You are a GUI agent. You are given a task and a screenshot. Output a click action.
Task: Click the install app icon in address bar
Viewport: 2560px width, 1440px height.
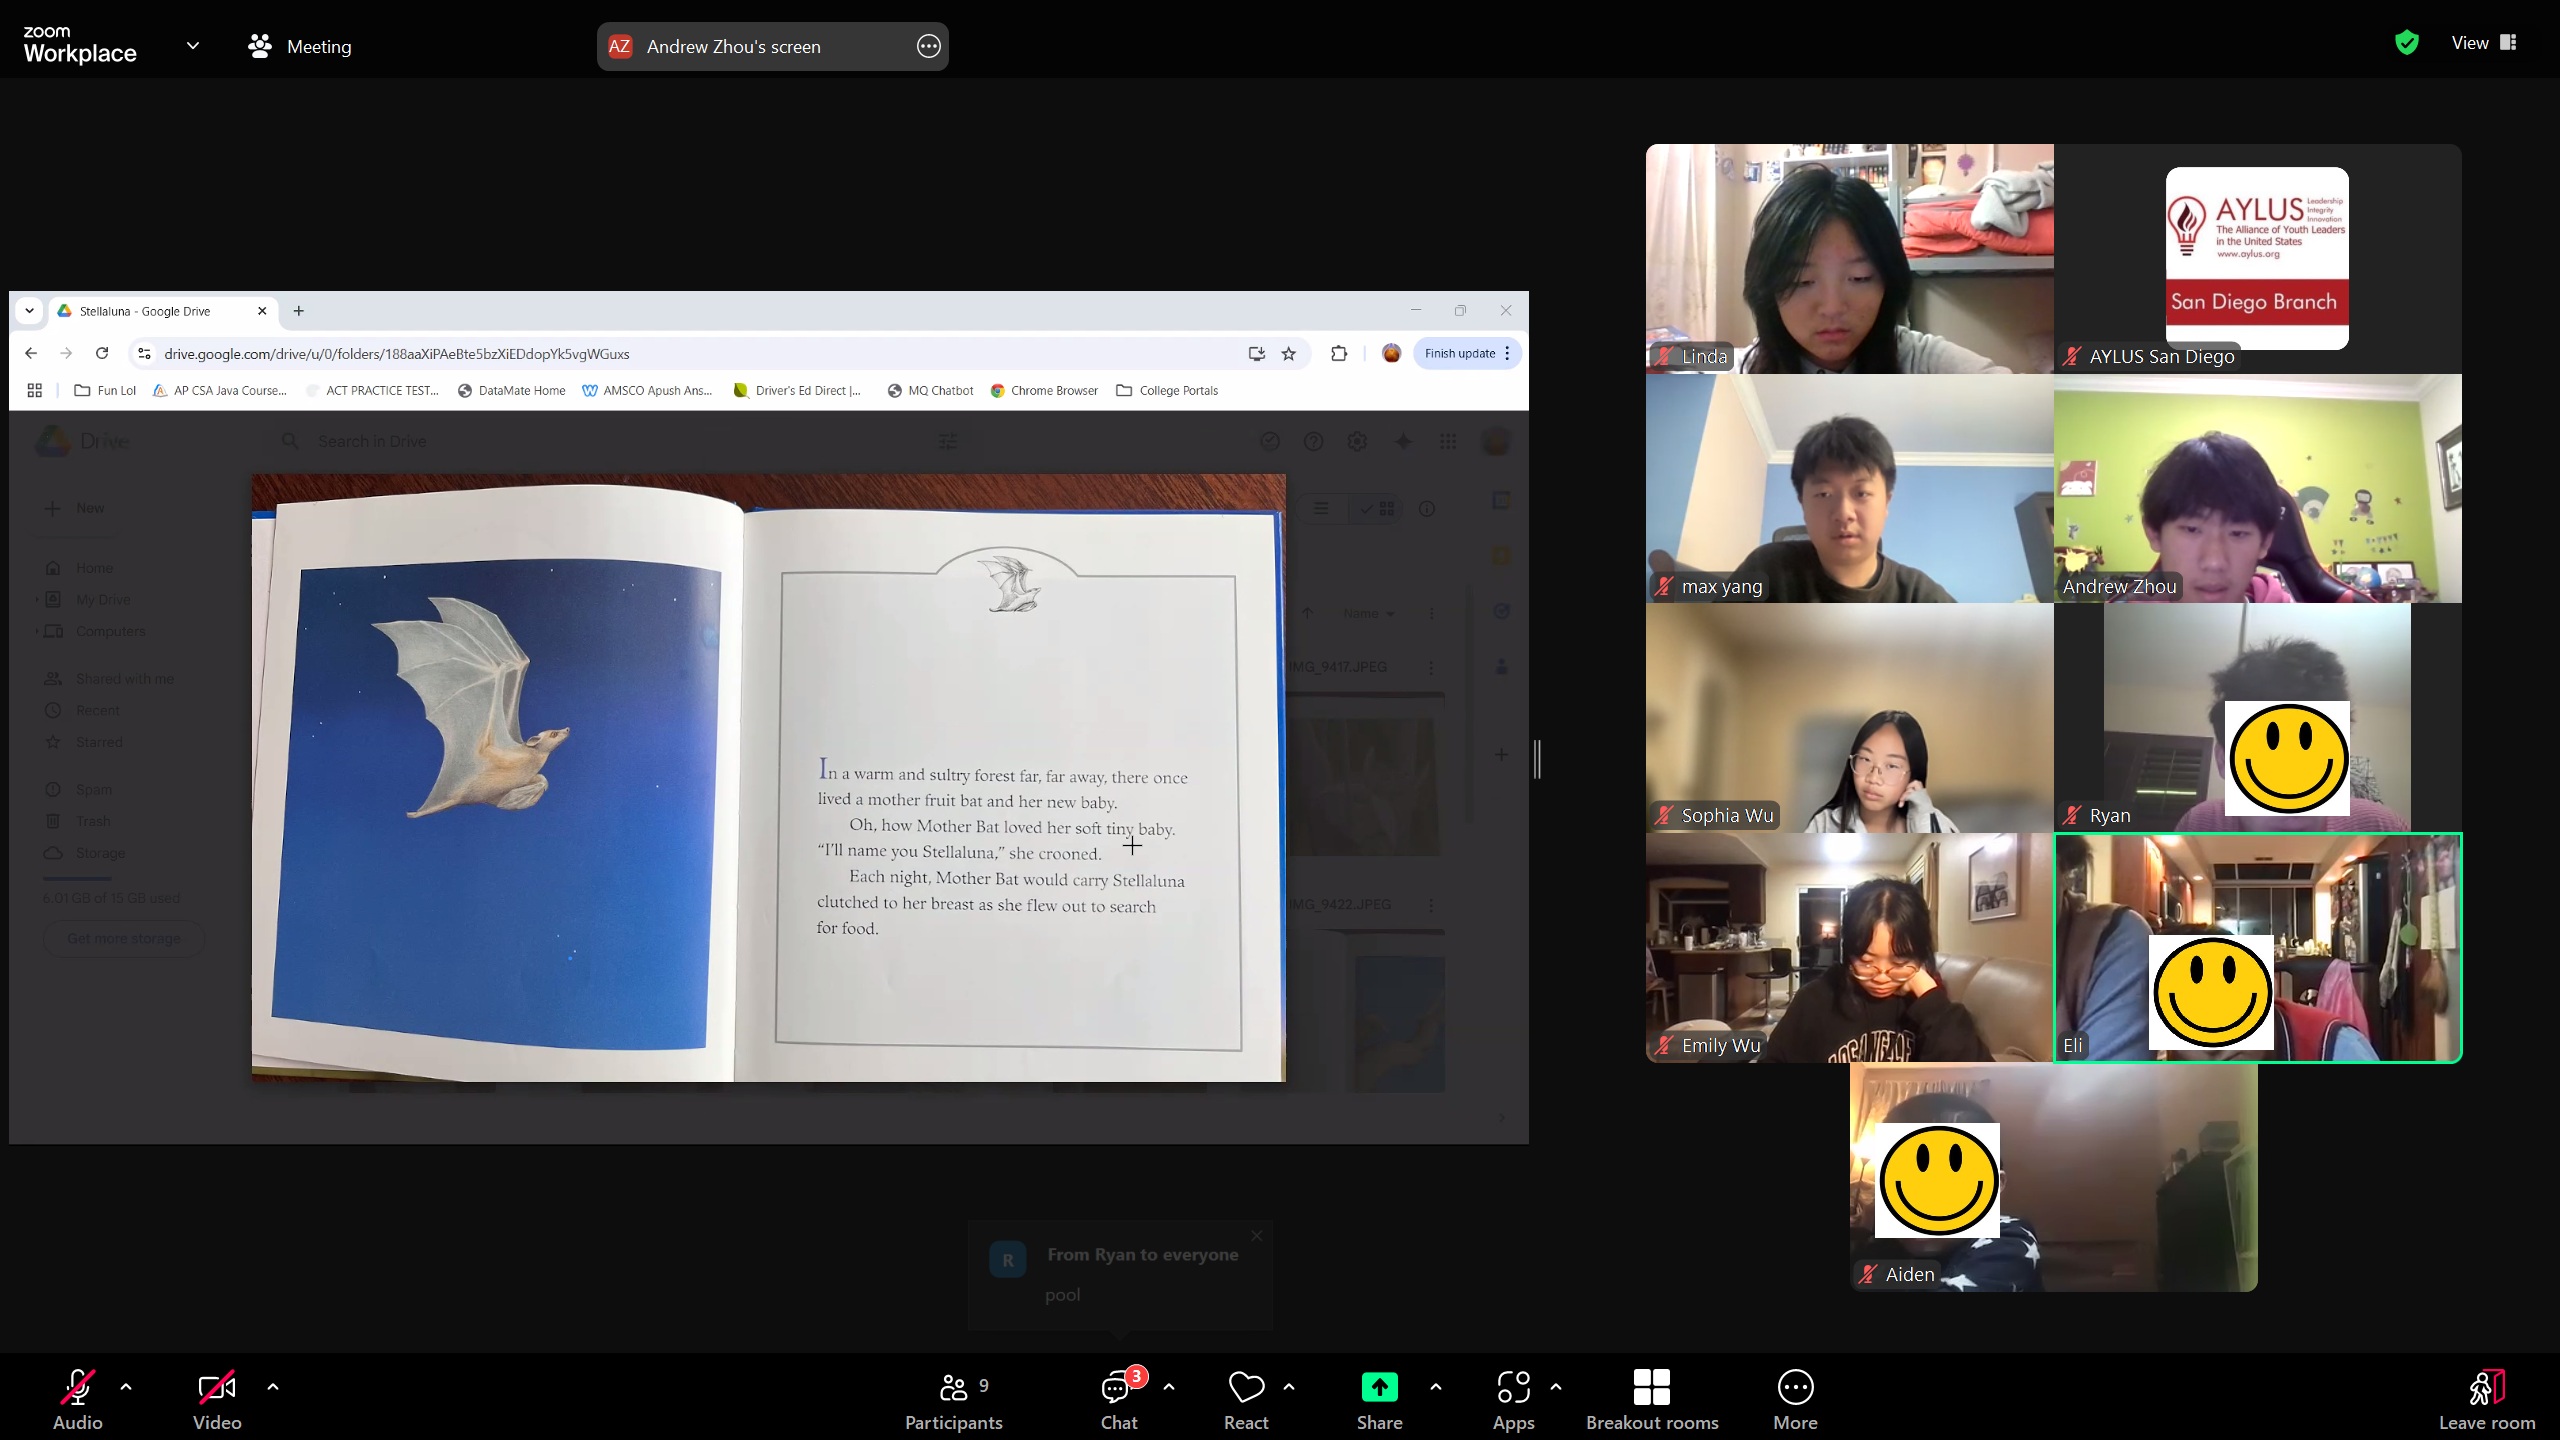1256,354
